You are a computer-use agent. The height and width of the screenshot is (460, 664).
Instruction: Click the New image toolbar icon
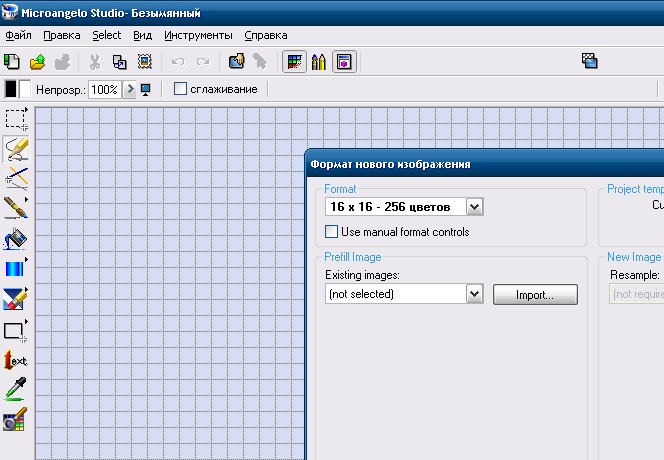tap(11, 62)
